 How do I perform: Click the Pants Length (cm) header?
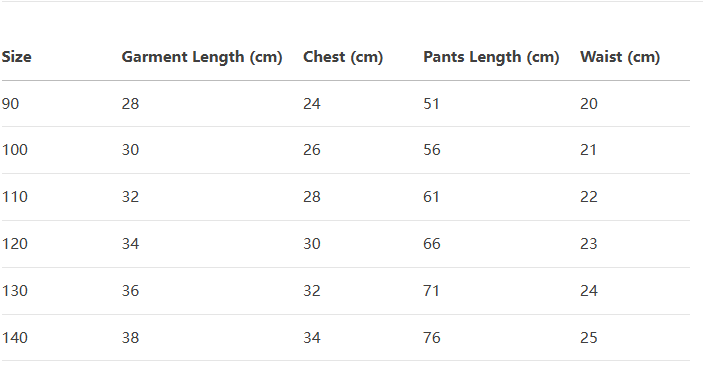491,57
